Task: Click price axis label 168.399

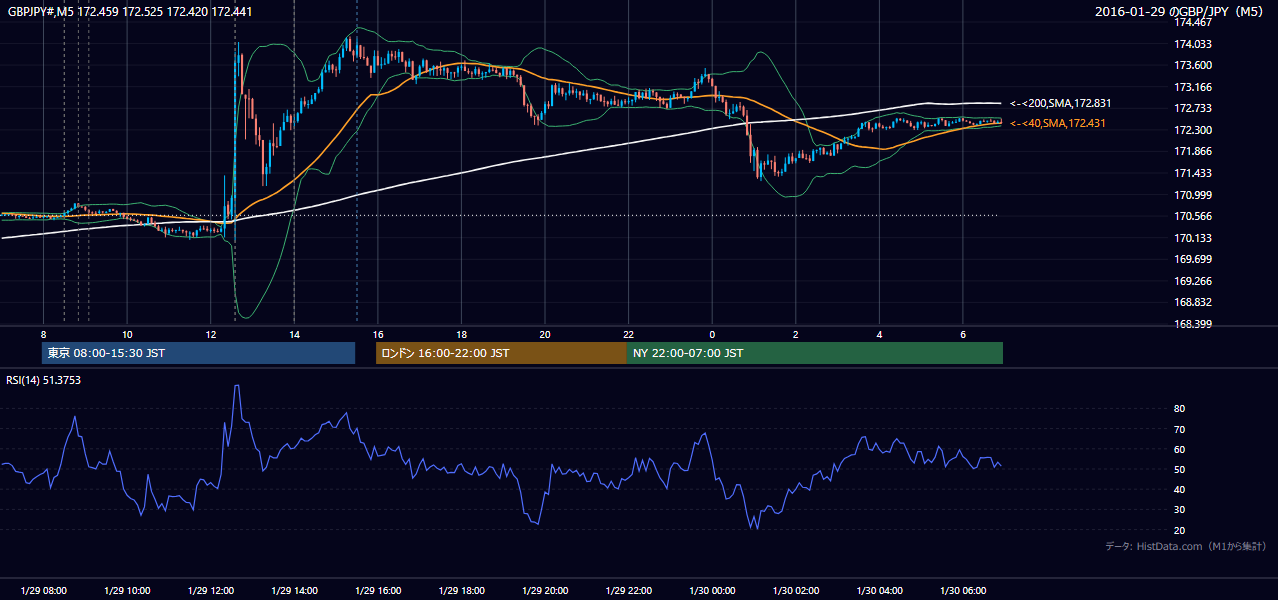Action: click(1192, 324)
